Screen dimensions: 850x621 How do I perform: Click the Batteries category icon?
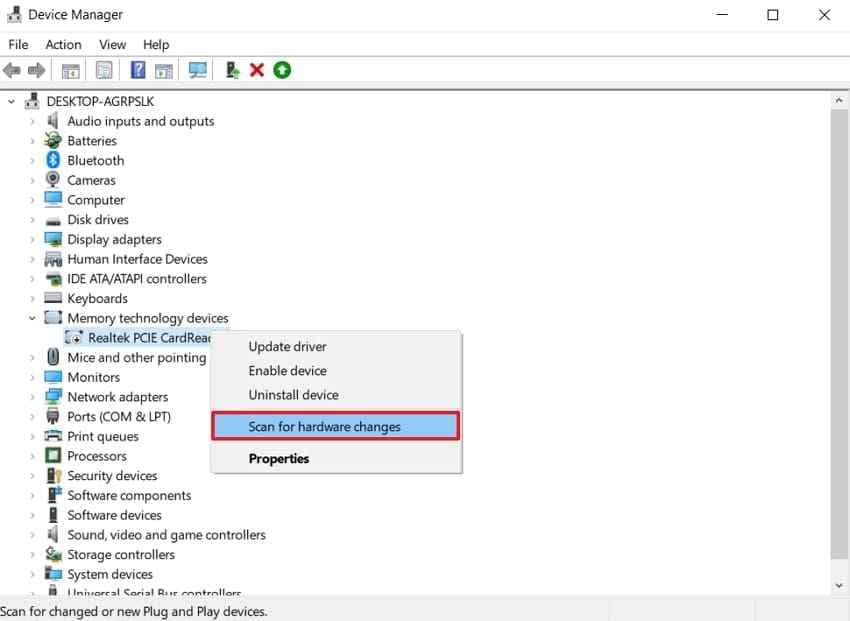[53, 140]
